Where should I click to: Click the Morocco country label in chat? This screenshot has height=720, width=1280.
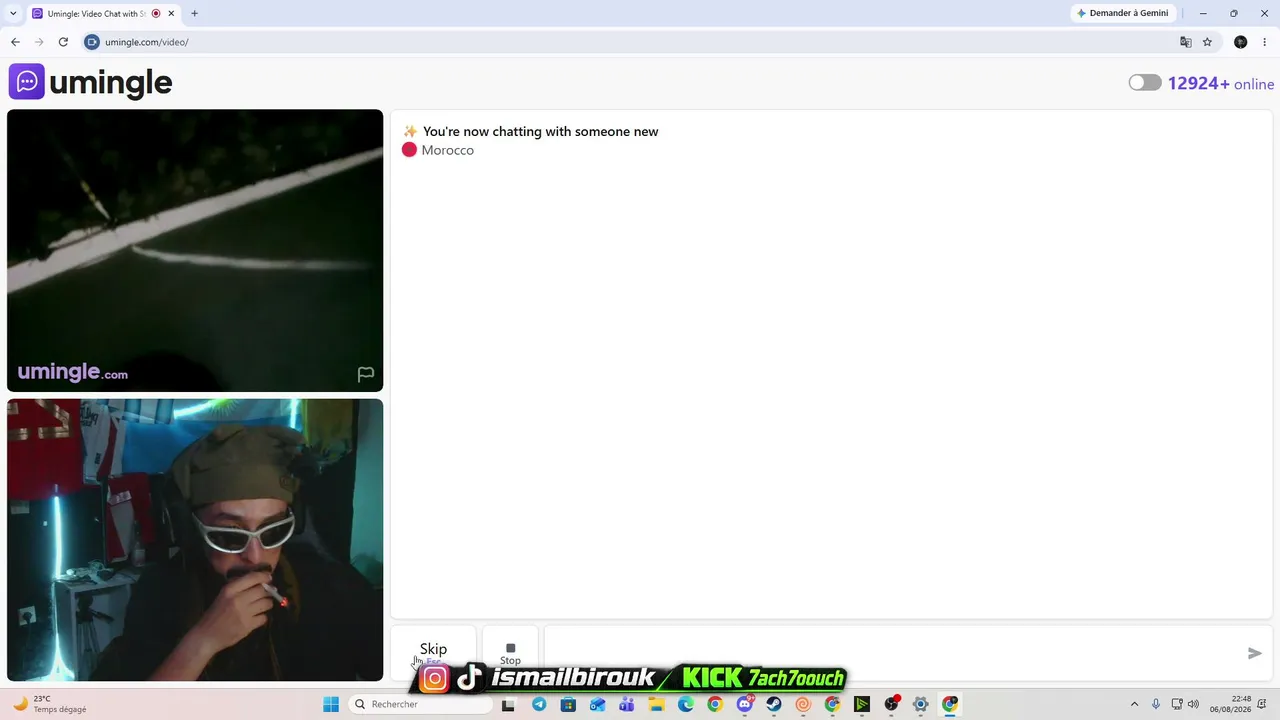coord(447,150)
